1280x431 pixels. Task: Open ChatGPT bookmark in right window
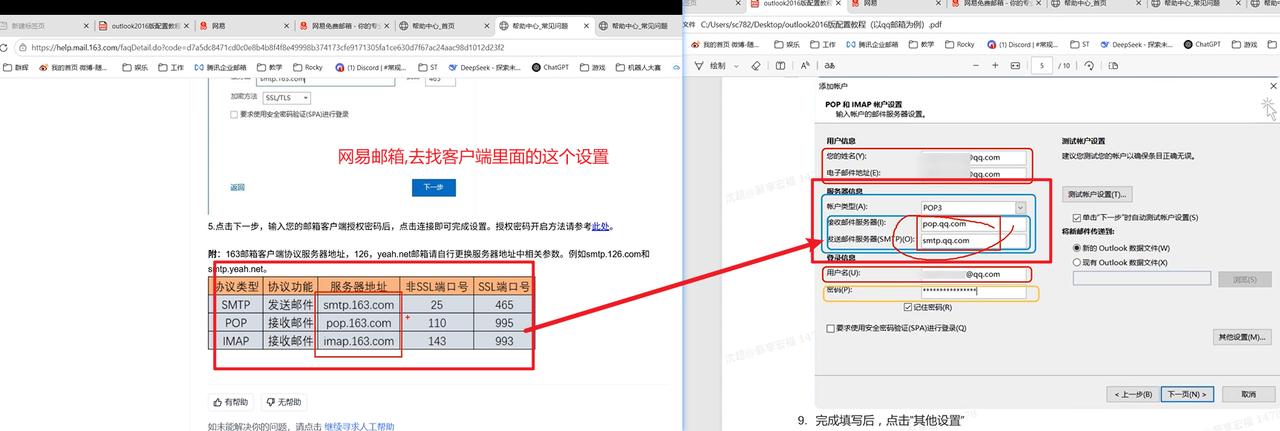coord(1202,44)
